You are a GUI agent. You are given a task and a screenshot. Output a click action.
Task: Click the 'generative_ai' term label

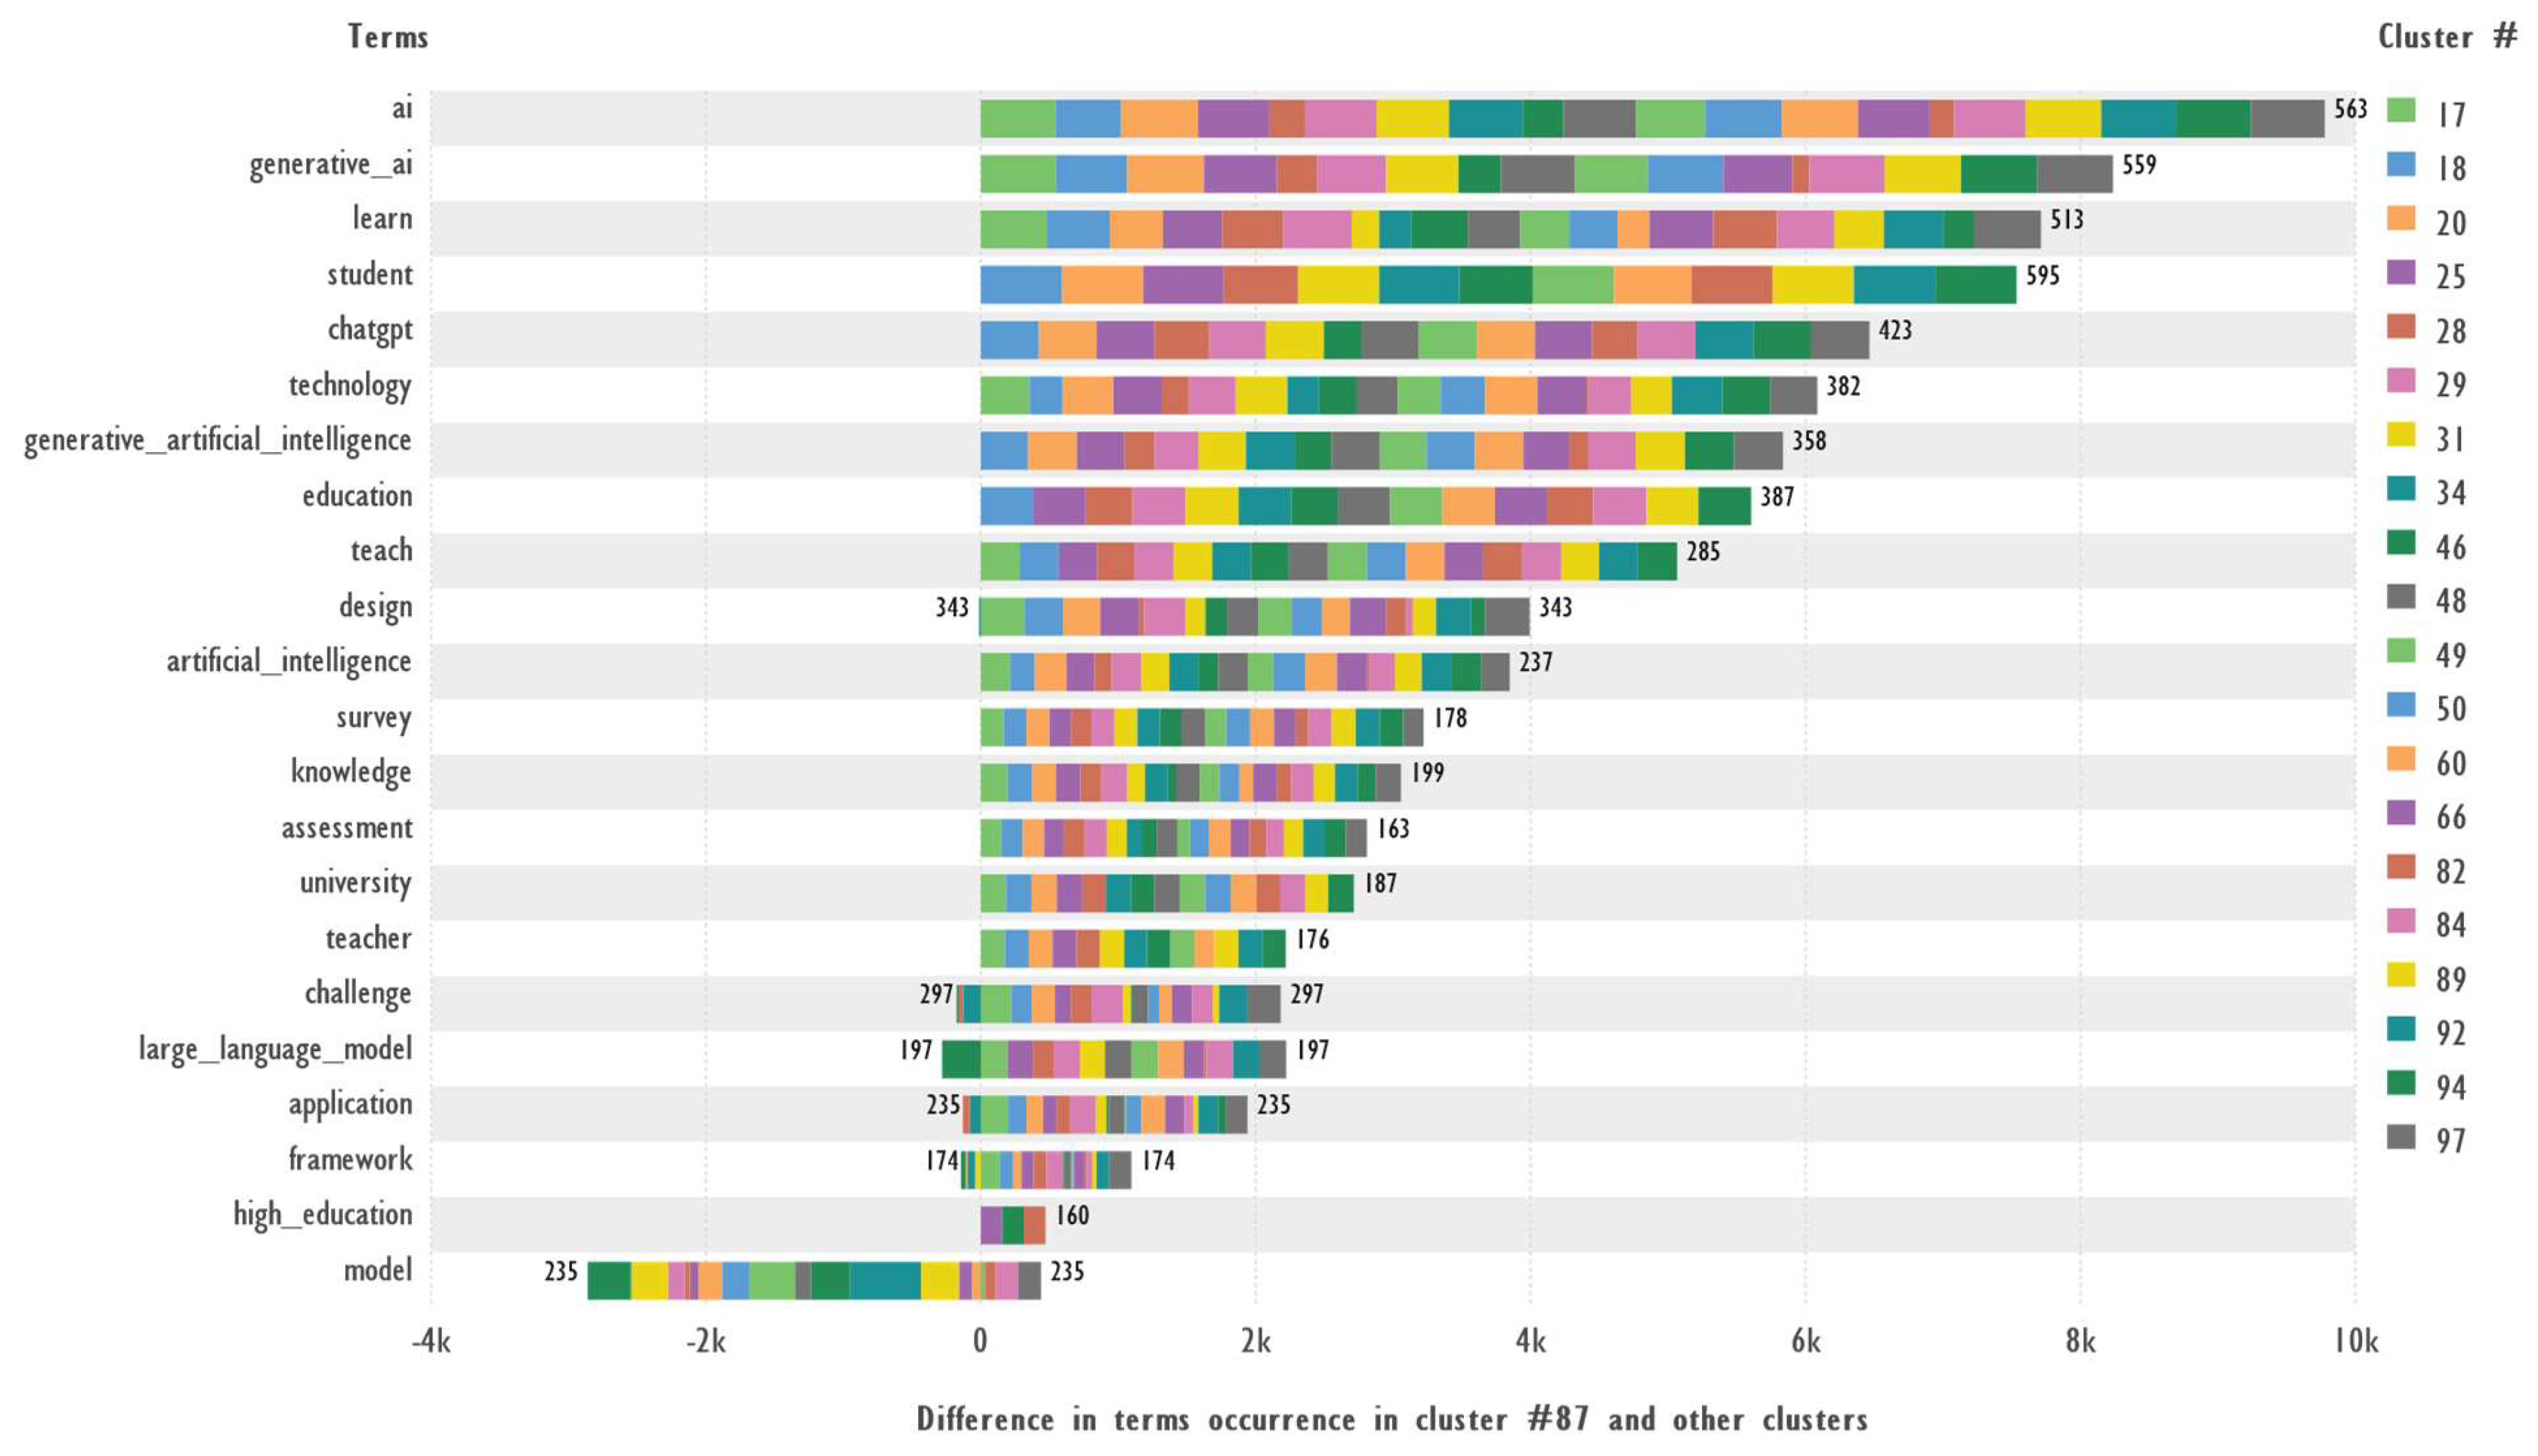330,164
